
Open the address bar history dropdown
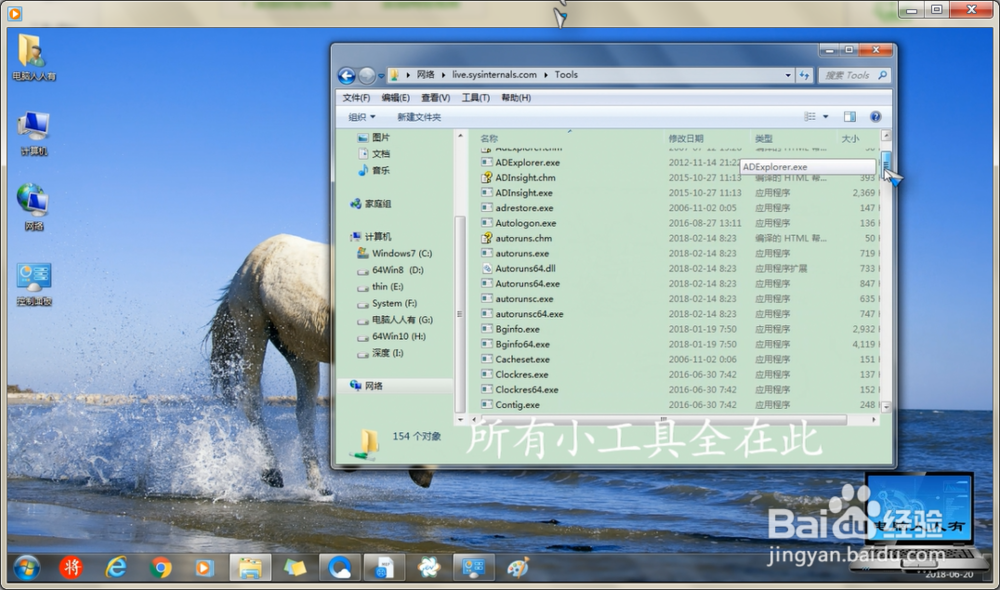pyautogui.click(x=788, y=75)
